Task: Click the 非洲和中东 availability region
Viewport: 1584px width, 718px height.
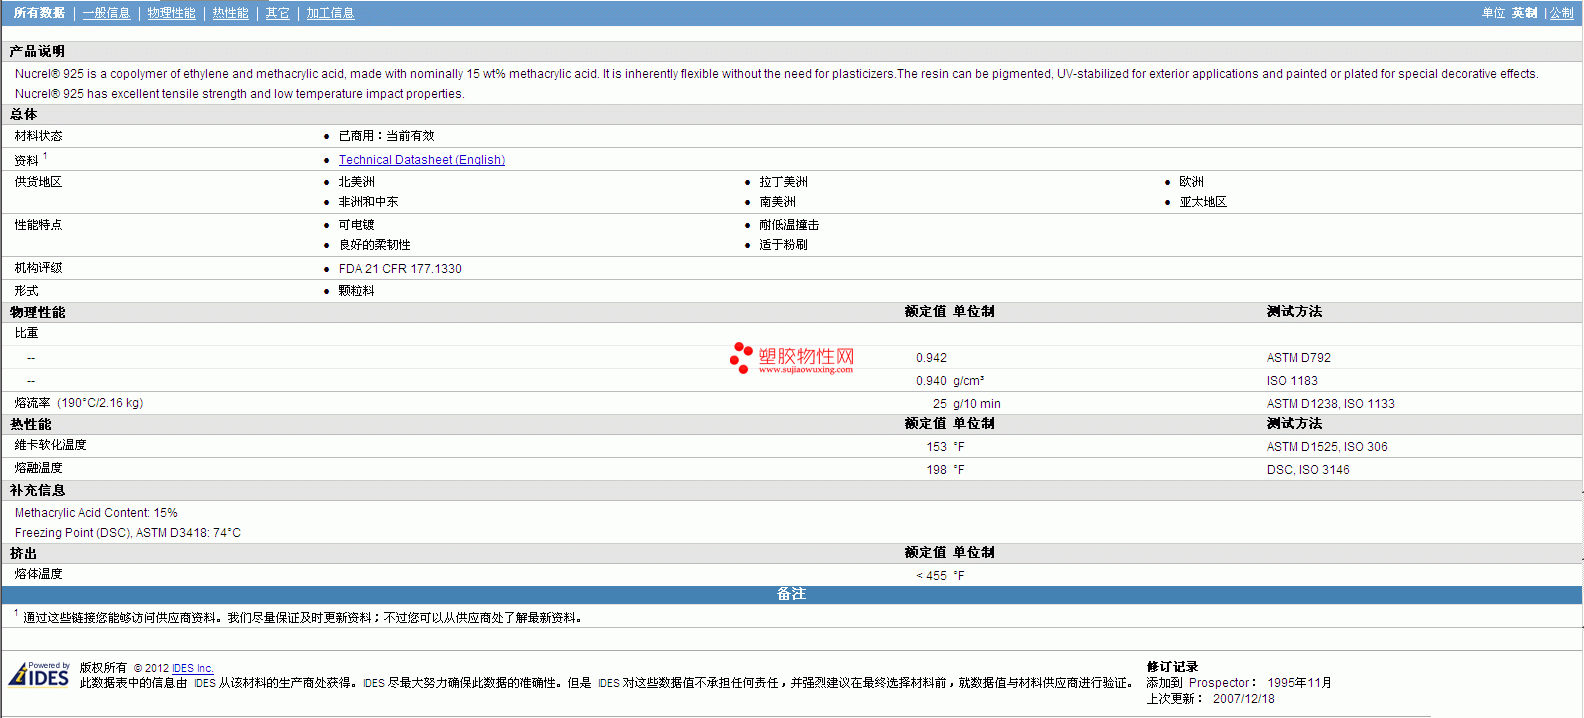Action: pyautogui.click(x=368, y=202)
